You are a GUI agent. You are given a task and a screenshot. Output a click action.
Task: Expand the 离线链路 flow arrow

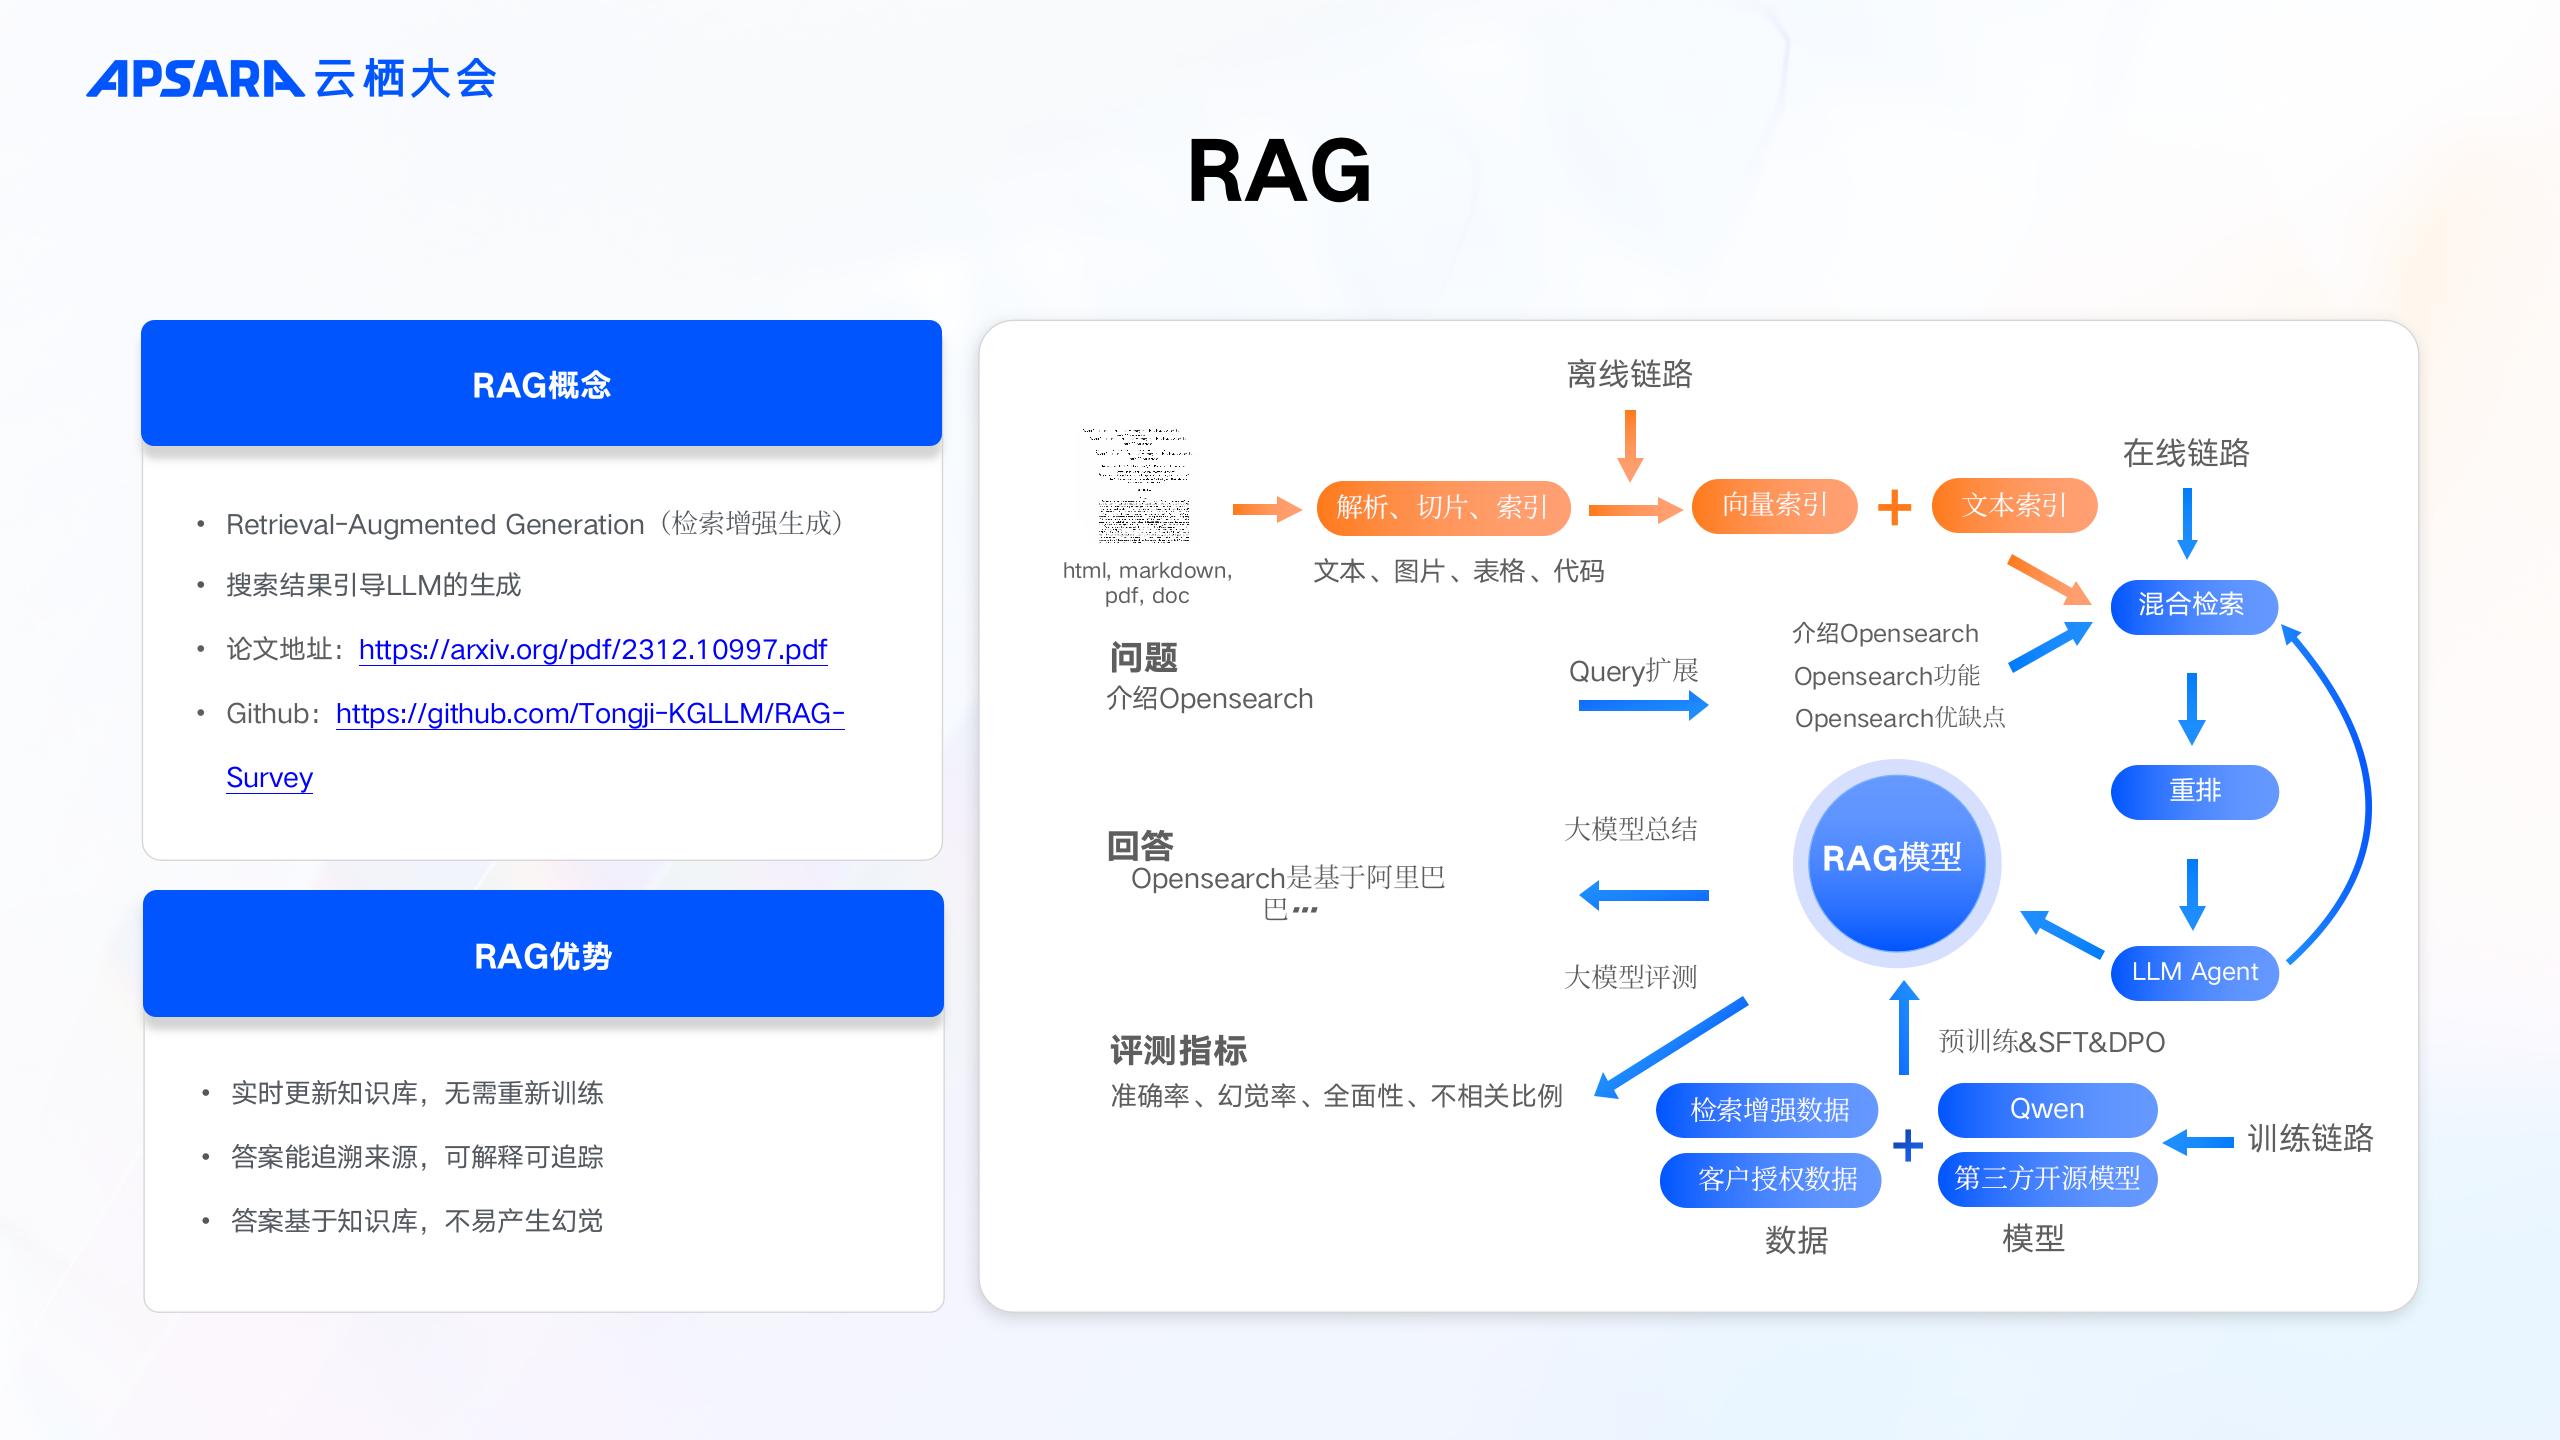click(1630, 440)
